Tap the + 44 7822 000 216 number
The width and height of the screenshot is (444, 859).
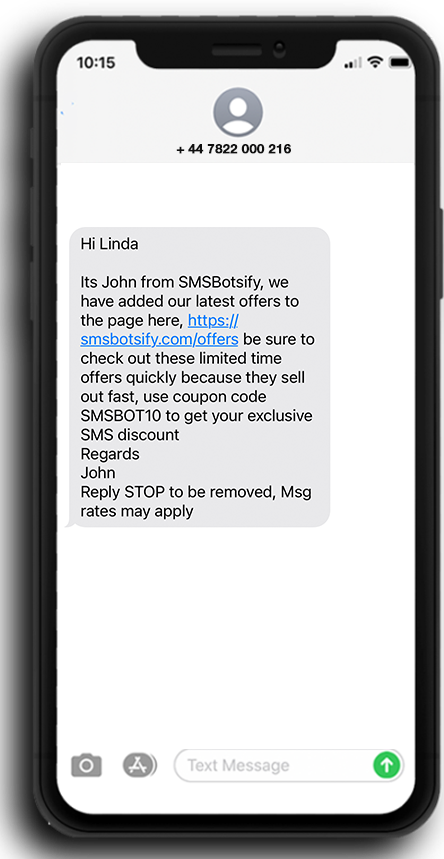(x=234, y=148)
